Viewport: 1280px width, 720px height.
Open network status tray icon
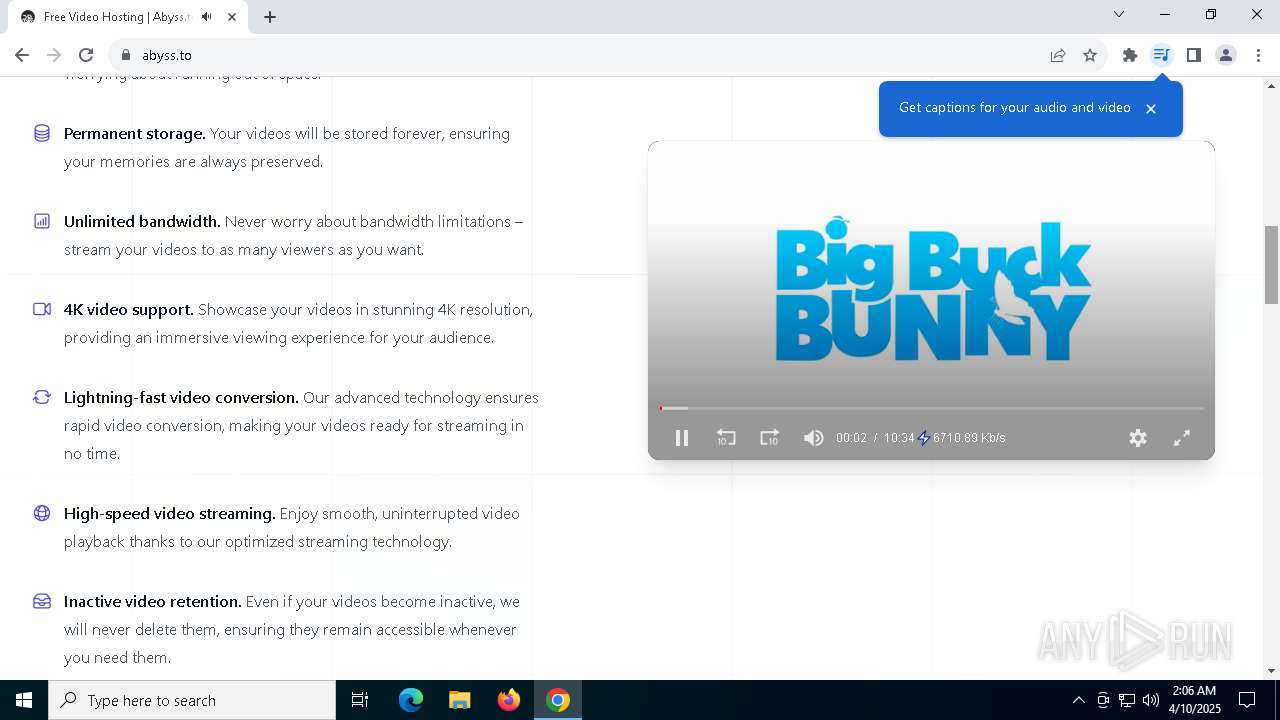1127,700
